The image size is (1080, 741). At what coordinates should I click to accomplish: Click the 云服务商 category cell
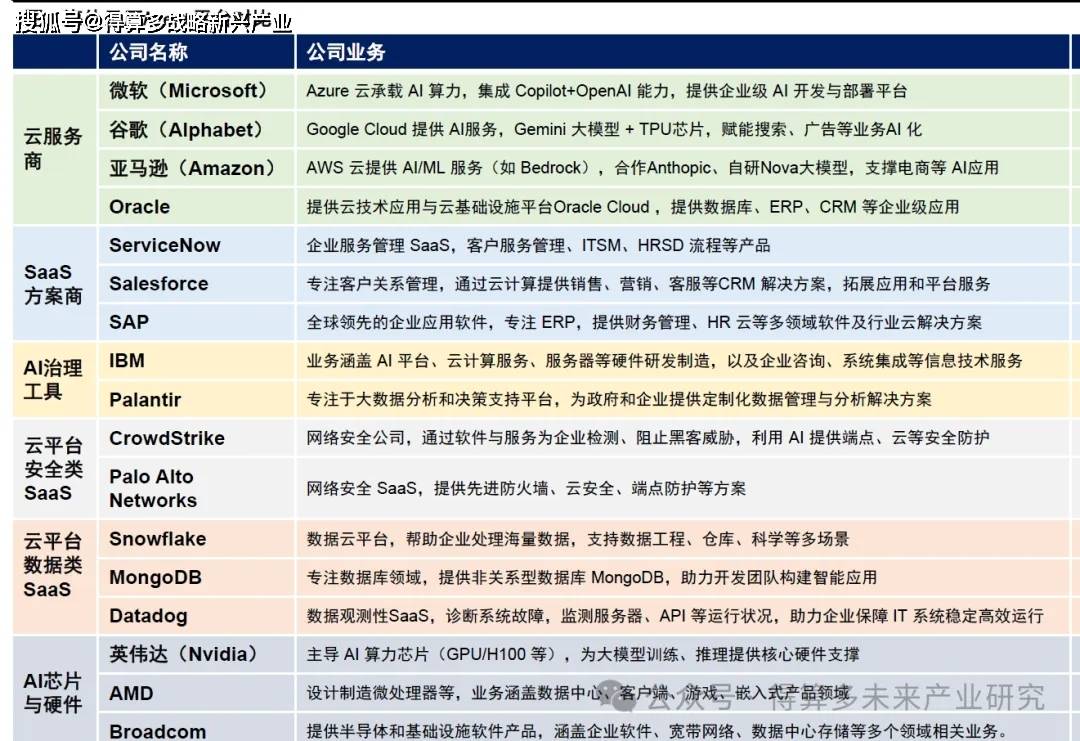pyautogui.click(x=53, y=148)
